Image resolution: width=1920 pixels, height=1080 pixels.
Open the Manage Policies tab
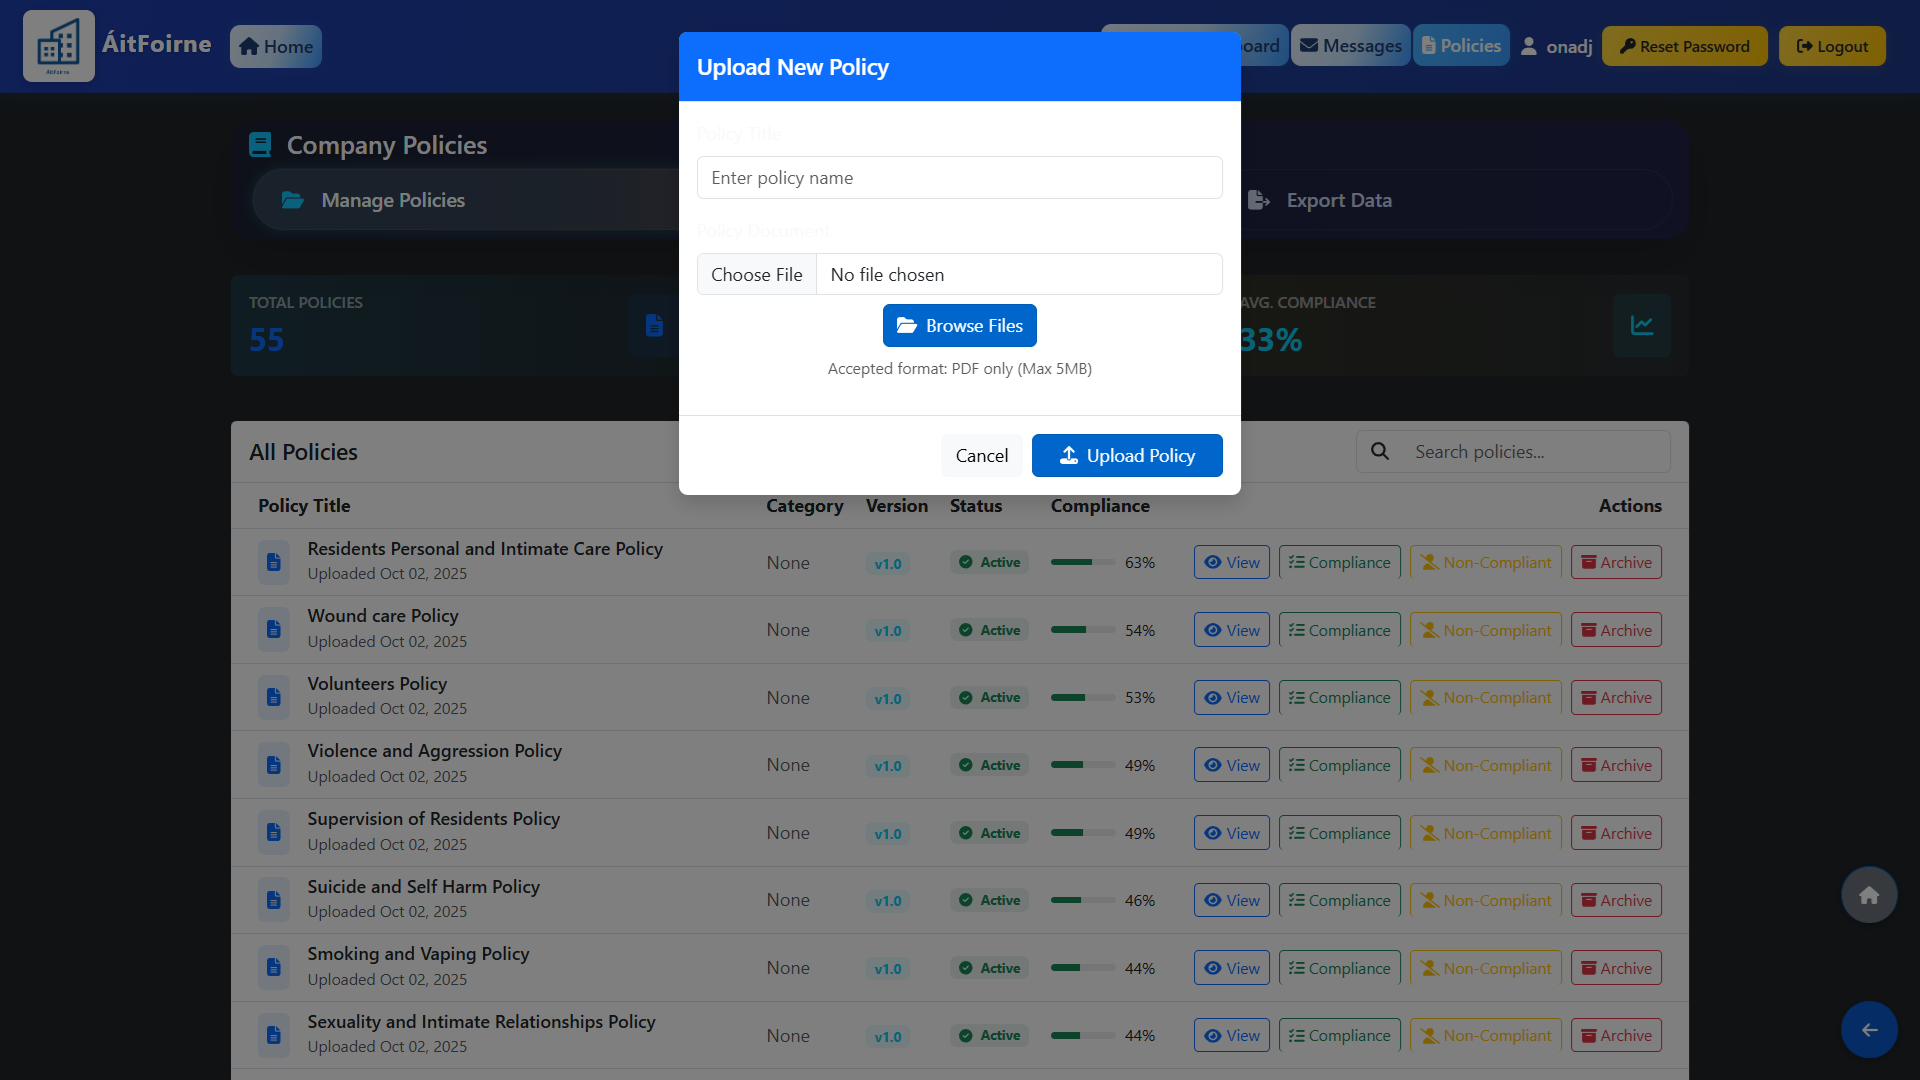pos(465,200)
